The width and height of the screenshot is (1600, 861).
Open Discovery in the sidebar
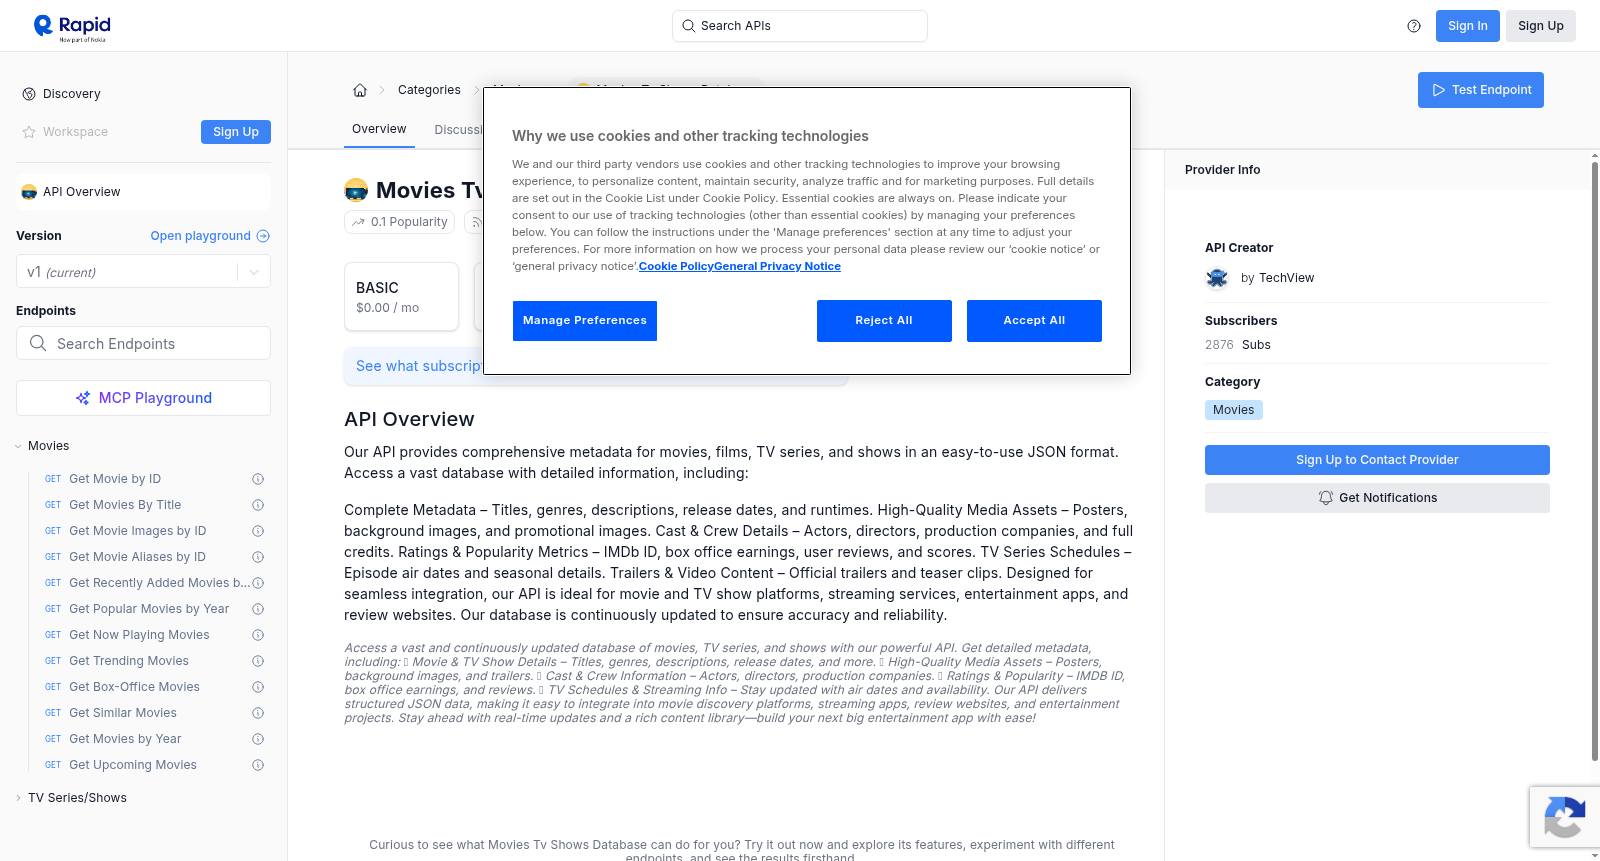click(72, 94)
